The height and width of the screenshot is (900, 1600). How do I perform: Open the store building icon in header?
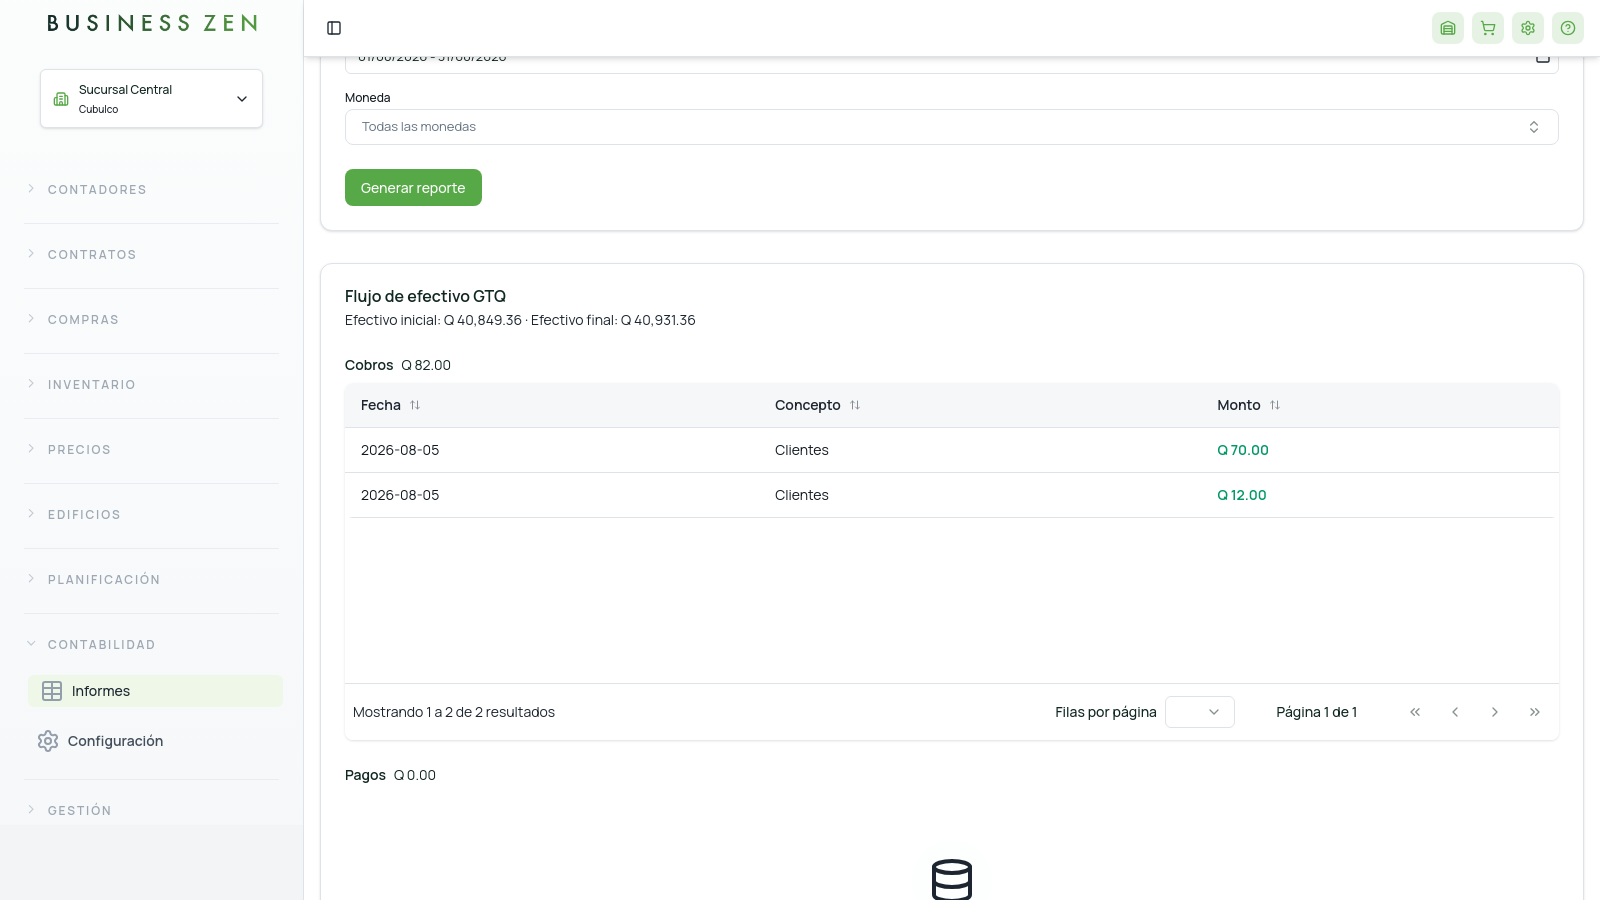coord(1448,28)
